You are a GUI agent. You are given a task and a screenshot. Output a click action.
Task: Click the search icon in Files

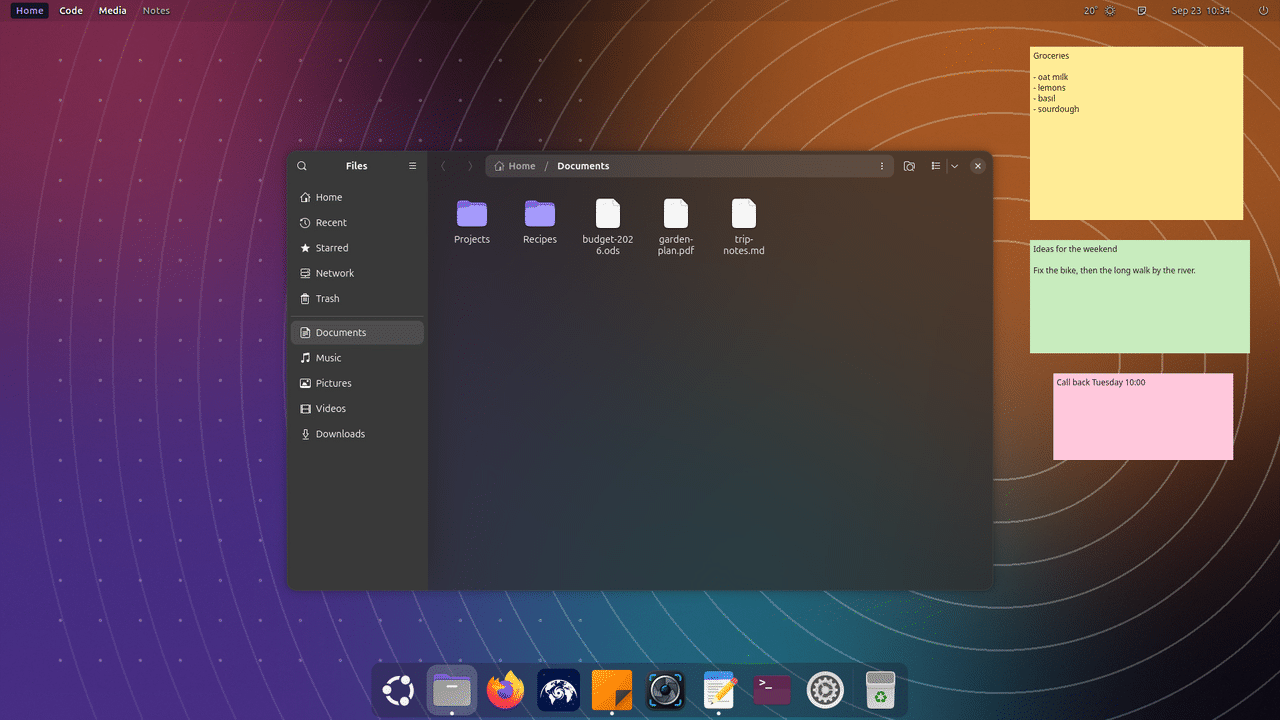(x=302, y=166)
